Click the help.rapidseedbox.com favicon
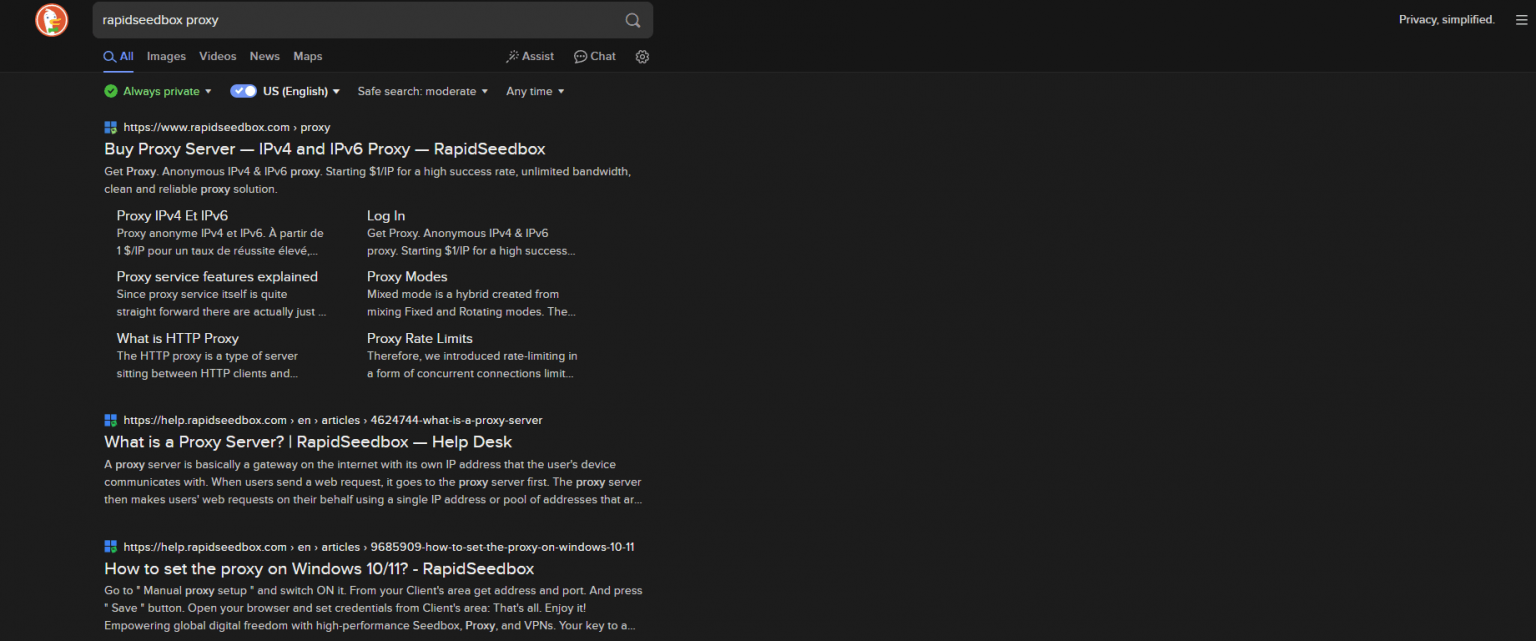 (x=110, y=420)
